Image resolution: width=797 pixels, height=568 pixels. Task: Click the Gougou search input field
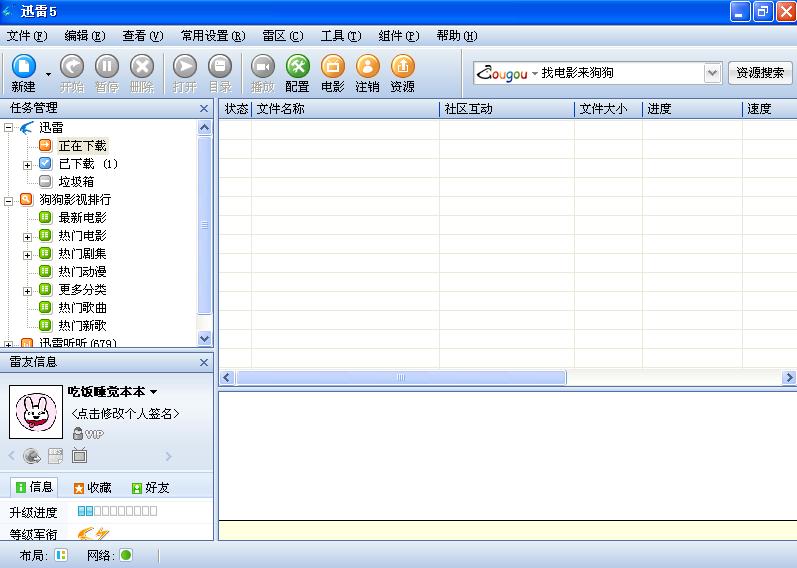(621, 73)
